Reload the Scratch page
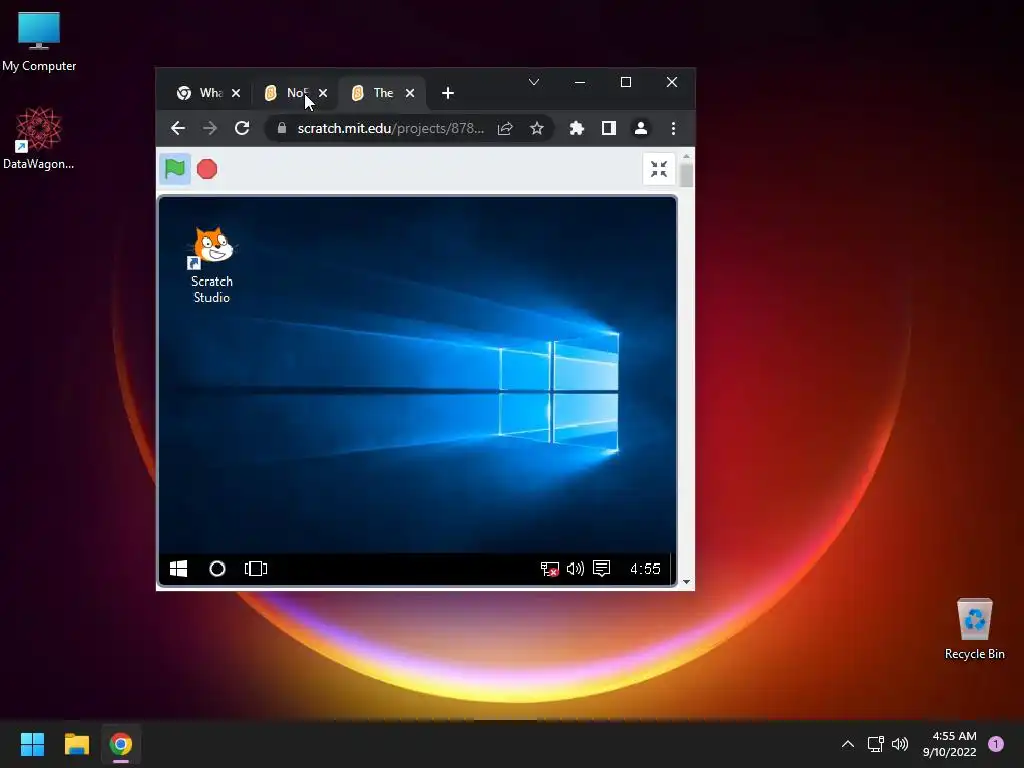The width and height of the screenshot is (1024, 768). point(242,128)
